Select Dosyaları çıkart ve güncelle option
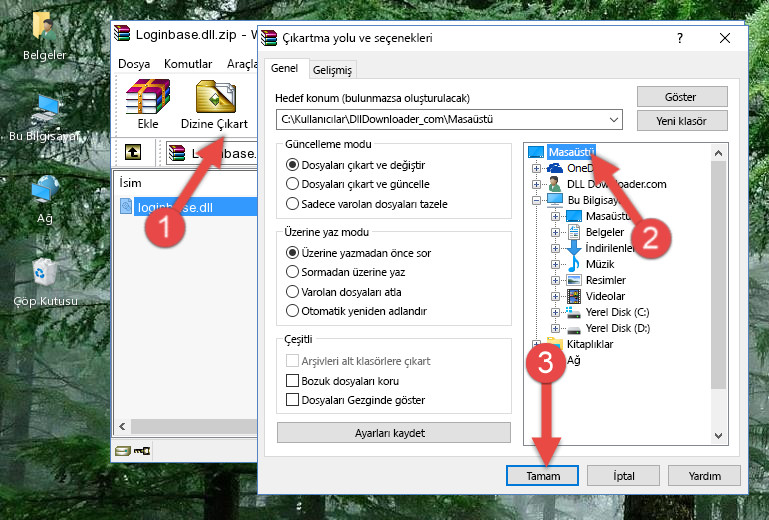Screen dimensions: 769x520 pyautogui.click(x=292, y=184)
